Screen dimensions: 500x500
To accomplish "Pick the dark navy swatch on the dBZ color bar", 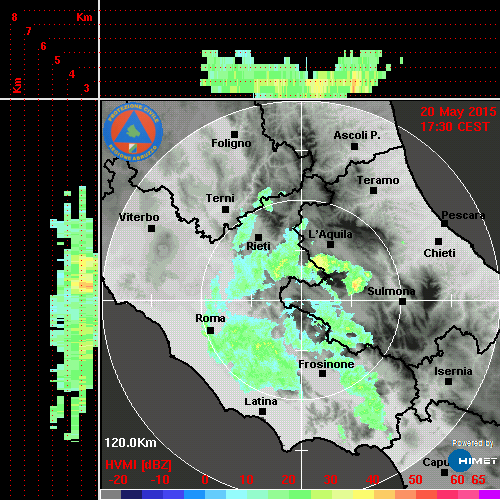I will coord(131,494).
